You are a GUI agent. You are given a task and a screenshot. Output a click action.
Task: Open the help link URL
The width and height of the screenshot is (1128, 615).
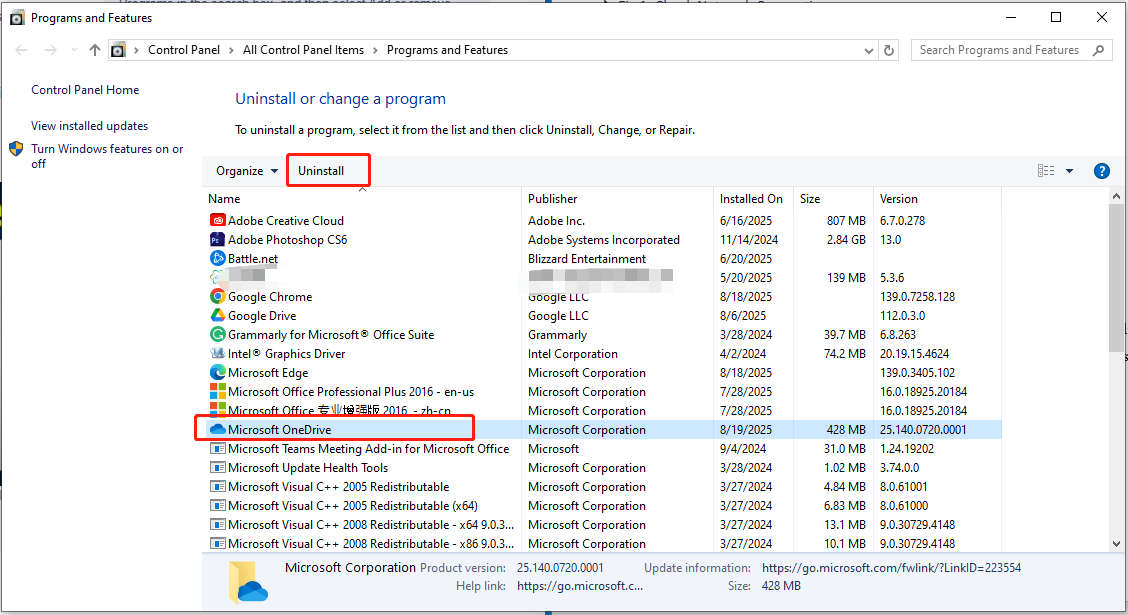click(580, 586)
